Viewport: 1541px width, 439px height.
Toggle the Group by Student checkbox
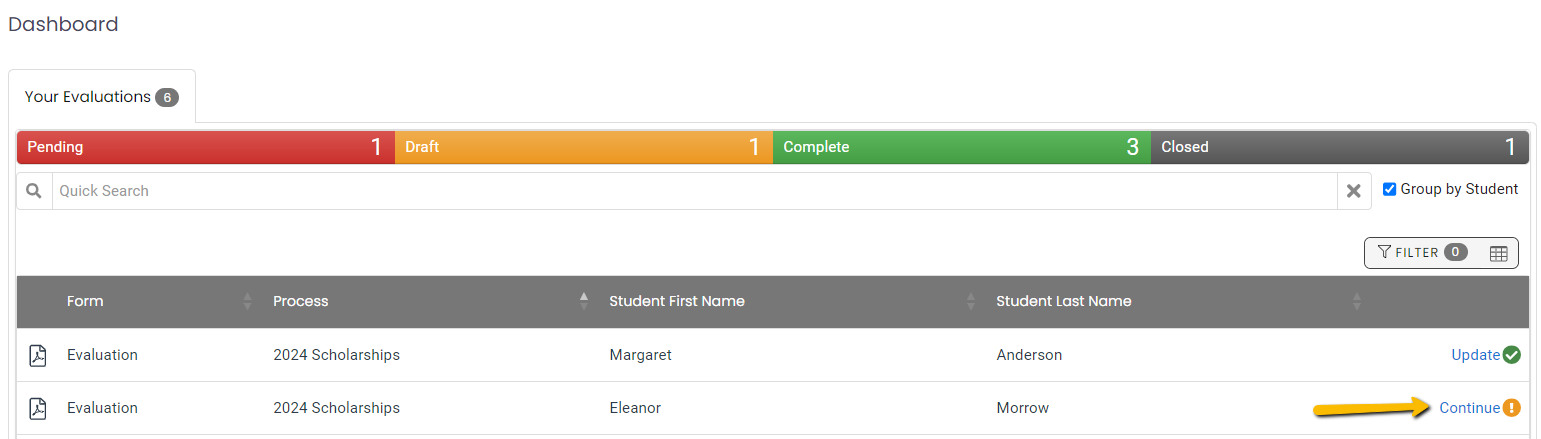(x=1389, y=189)
